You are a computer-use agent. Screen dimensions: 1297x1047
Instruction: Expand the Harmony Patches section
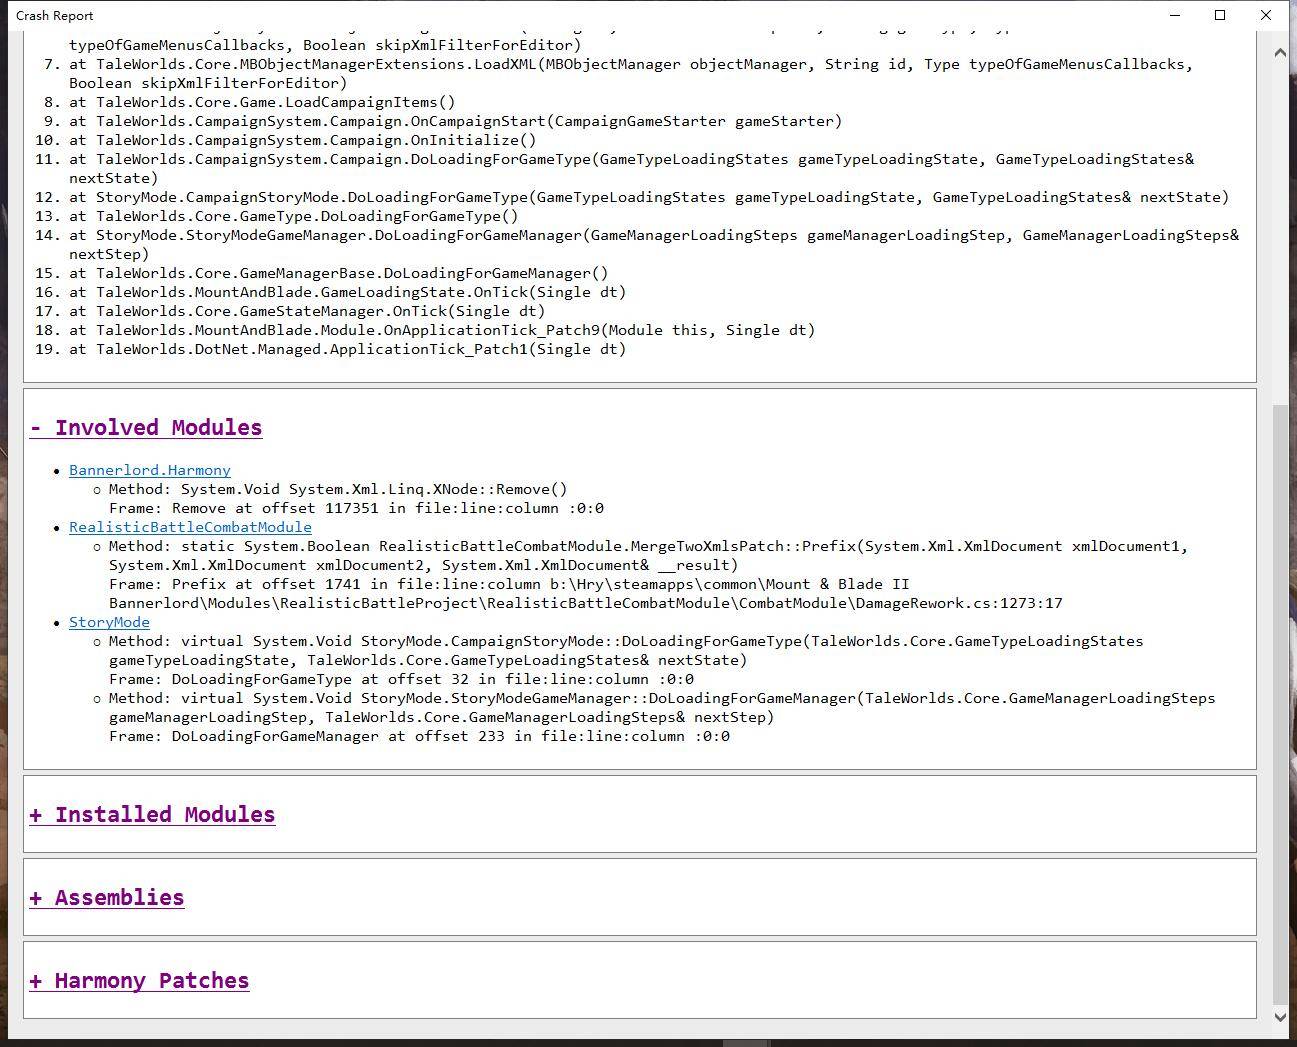click(139, 981)
